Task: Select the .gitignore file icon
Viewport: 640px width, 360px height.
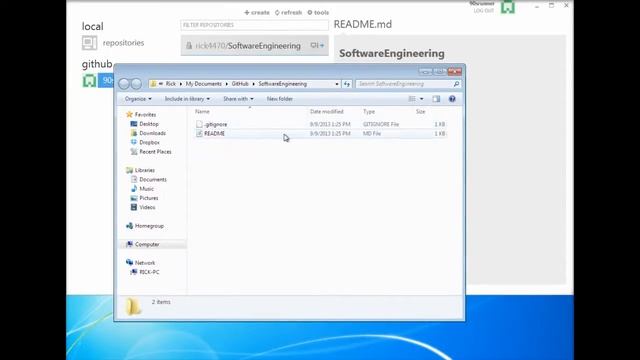Action: tap(199, 124)
